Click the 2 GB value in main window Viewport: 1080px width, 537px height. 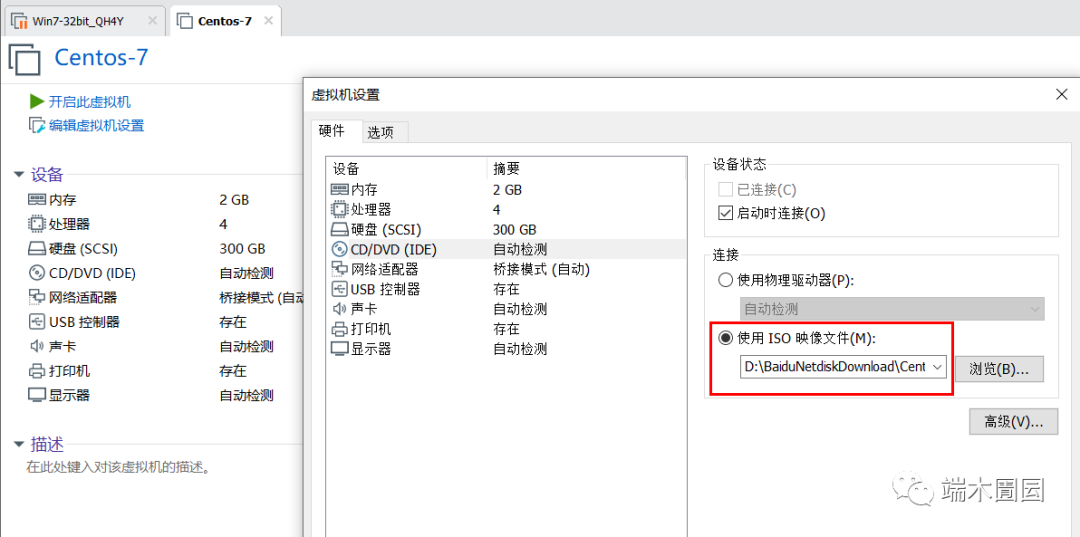(x=234, y=200)
